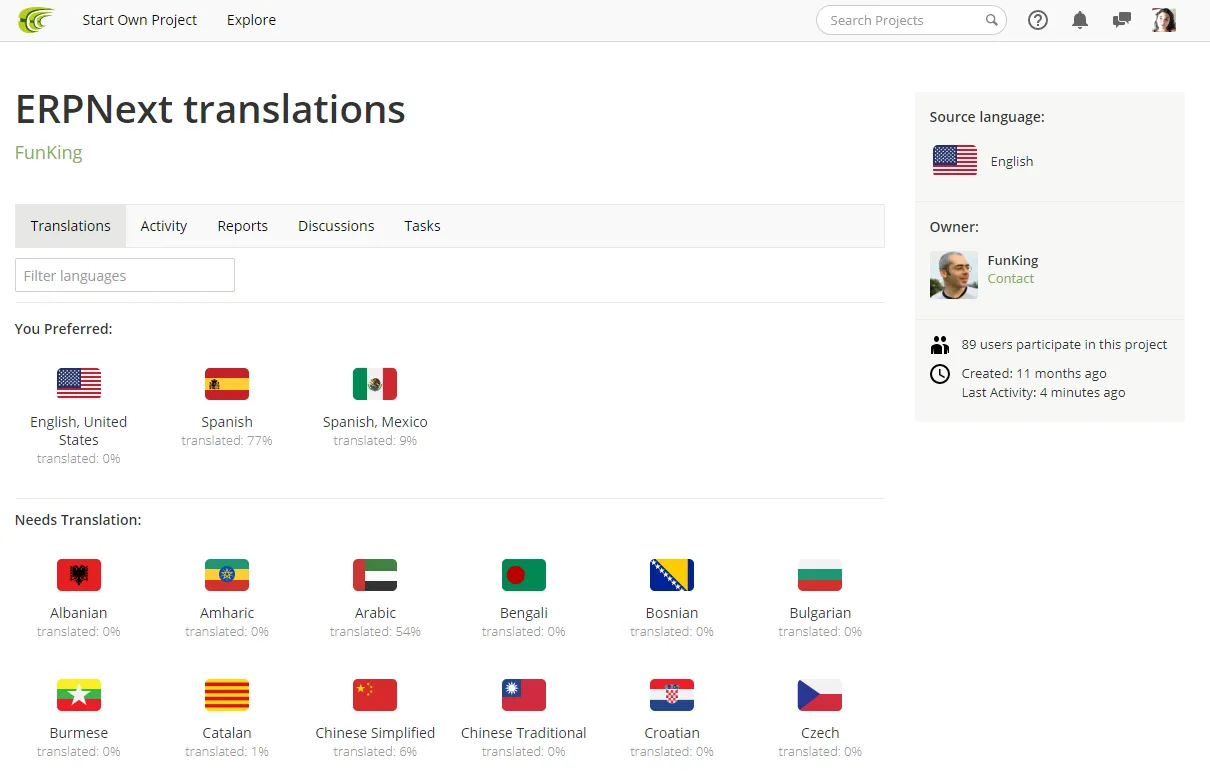Open the Chinese Simplified flag icon

375,695
